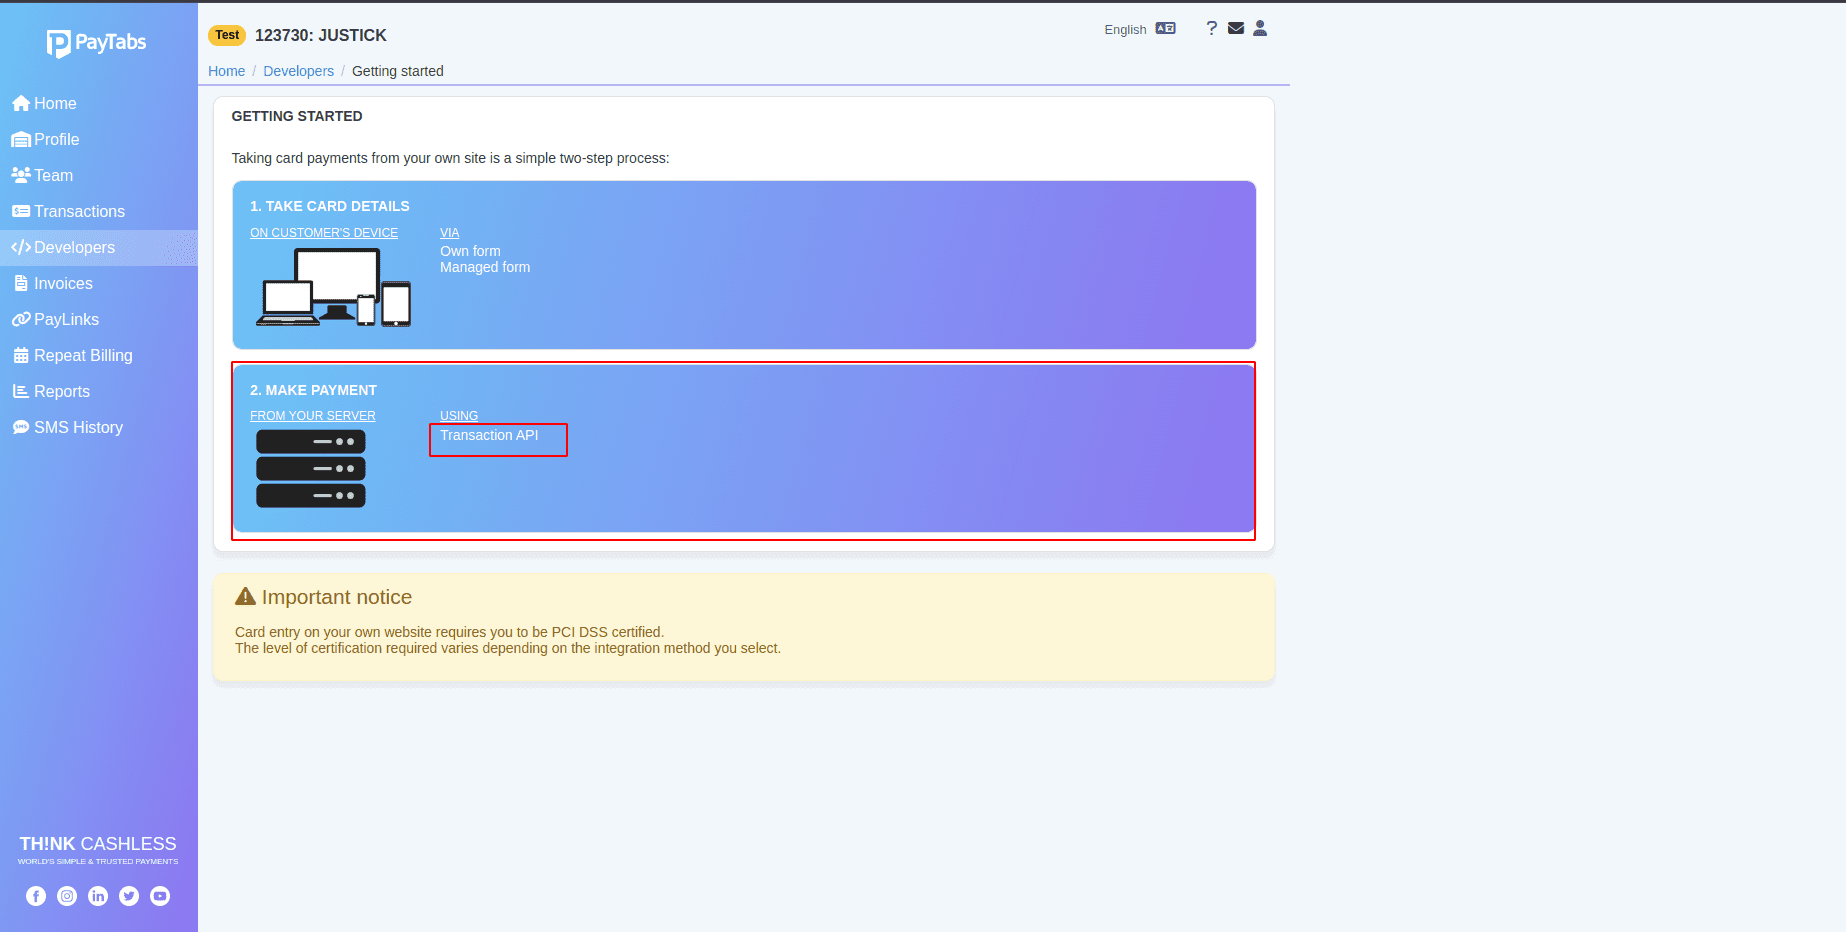Open the Facebook social icon
1846x932 pixels.
point(36,896)
